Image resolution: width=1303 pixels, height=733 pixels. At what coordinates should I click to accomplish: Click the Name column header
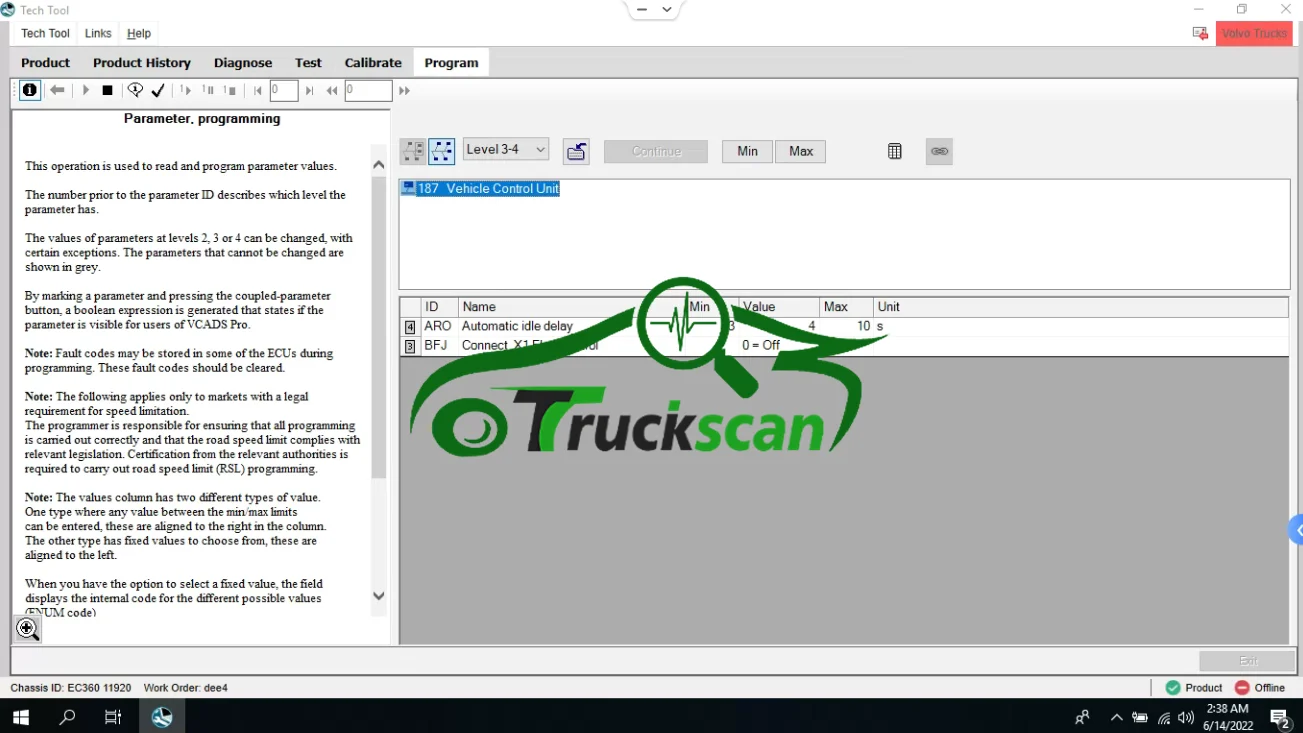click(571, 307)
